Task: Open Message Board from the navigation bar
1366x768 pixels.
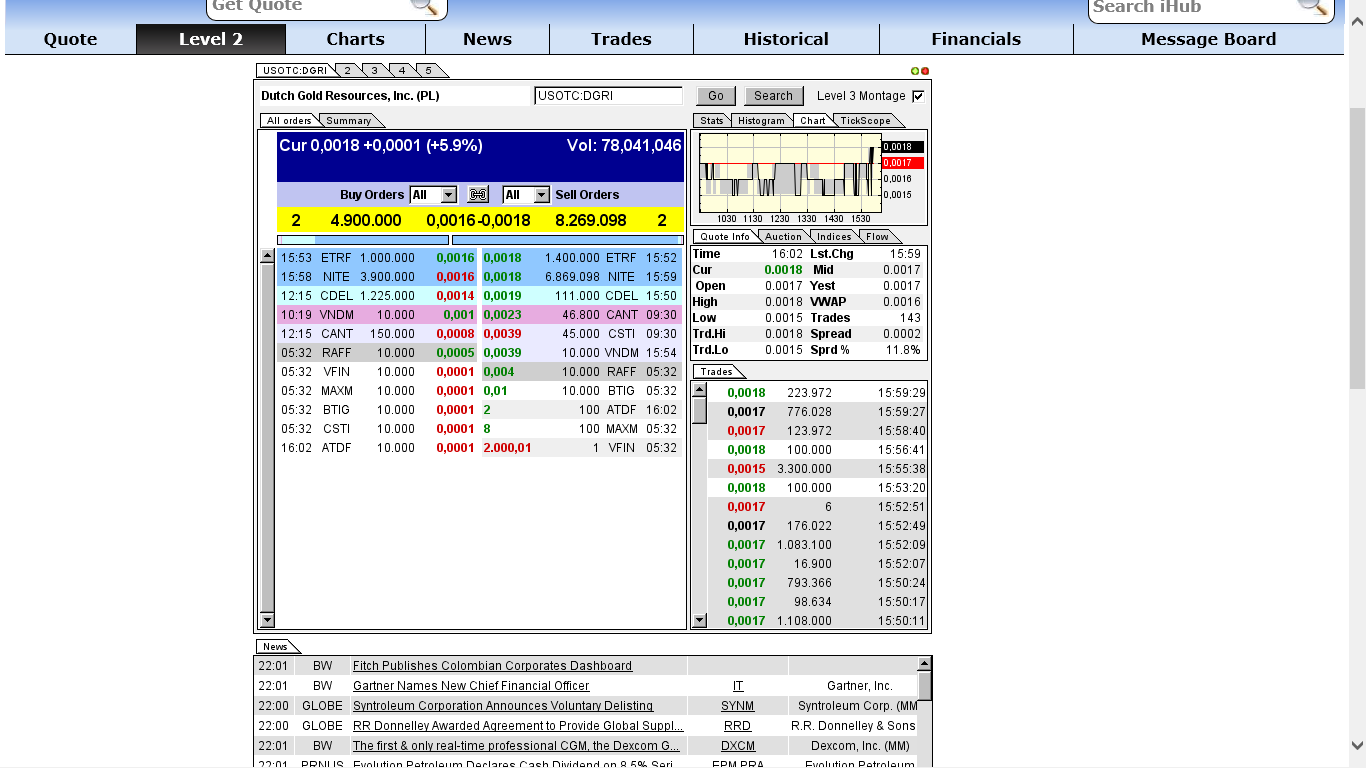Action: click(x=1208, y=39)
